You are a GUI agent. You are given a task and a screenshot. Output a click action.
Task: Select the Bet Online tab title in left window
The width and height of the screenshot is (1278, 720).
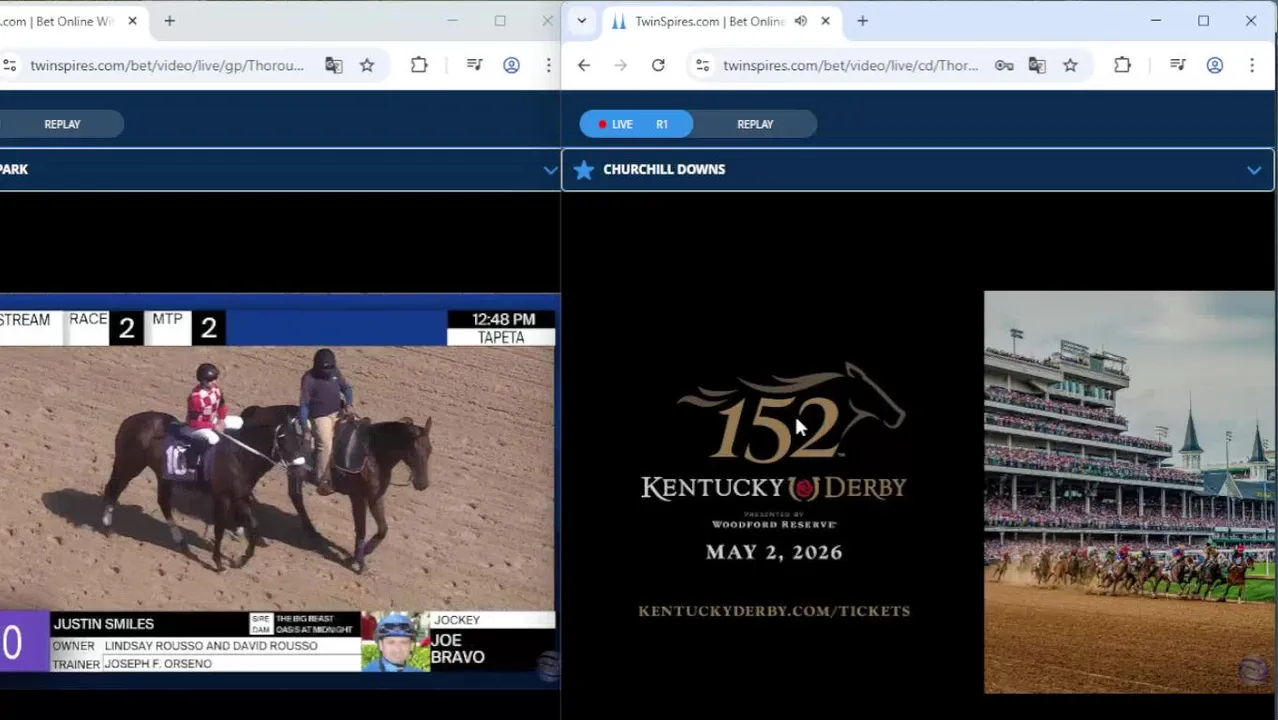click(x=58, y=21)
